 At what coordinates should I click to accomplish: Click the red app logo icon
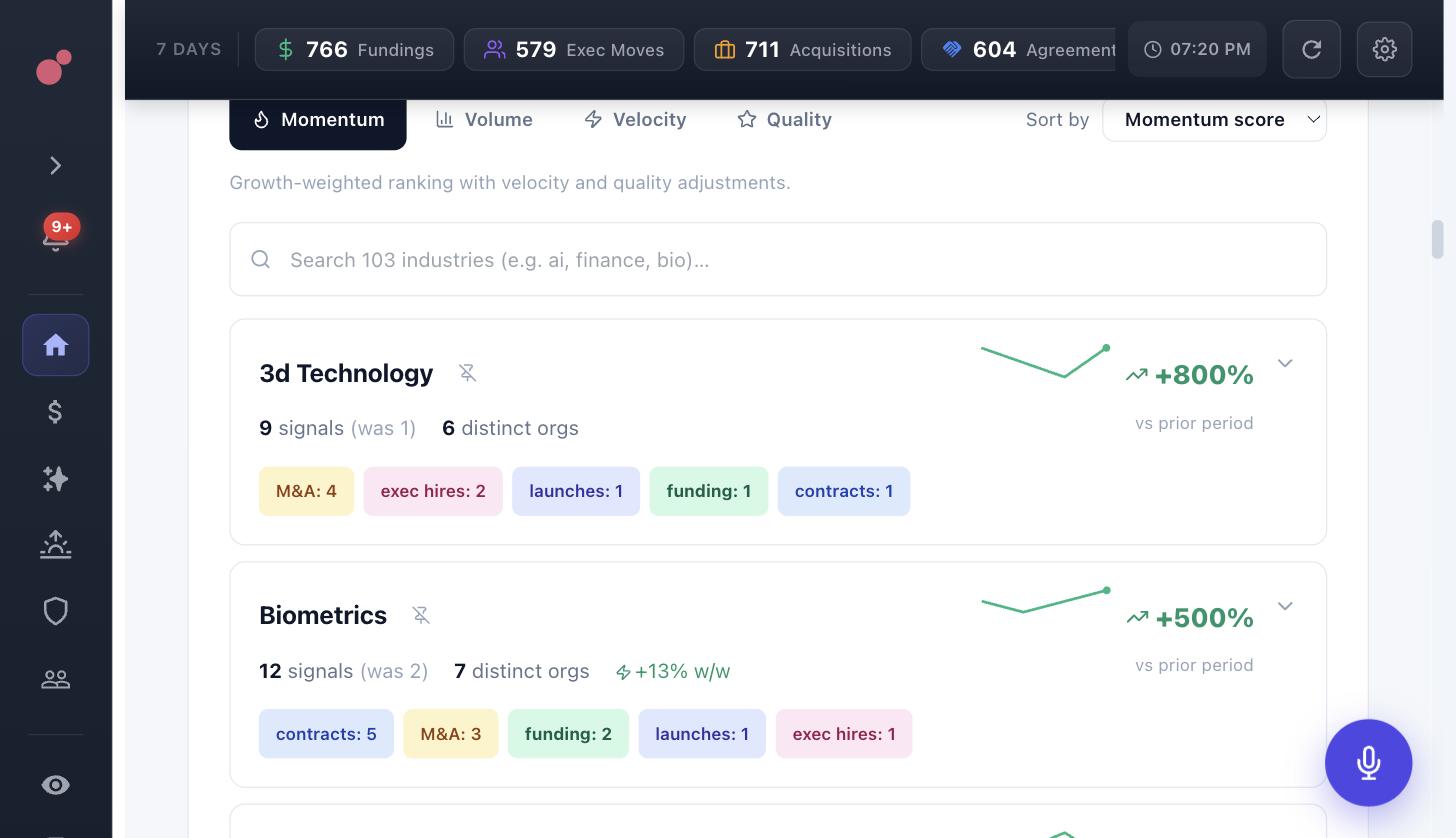pos(54,67)
